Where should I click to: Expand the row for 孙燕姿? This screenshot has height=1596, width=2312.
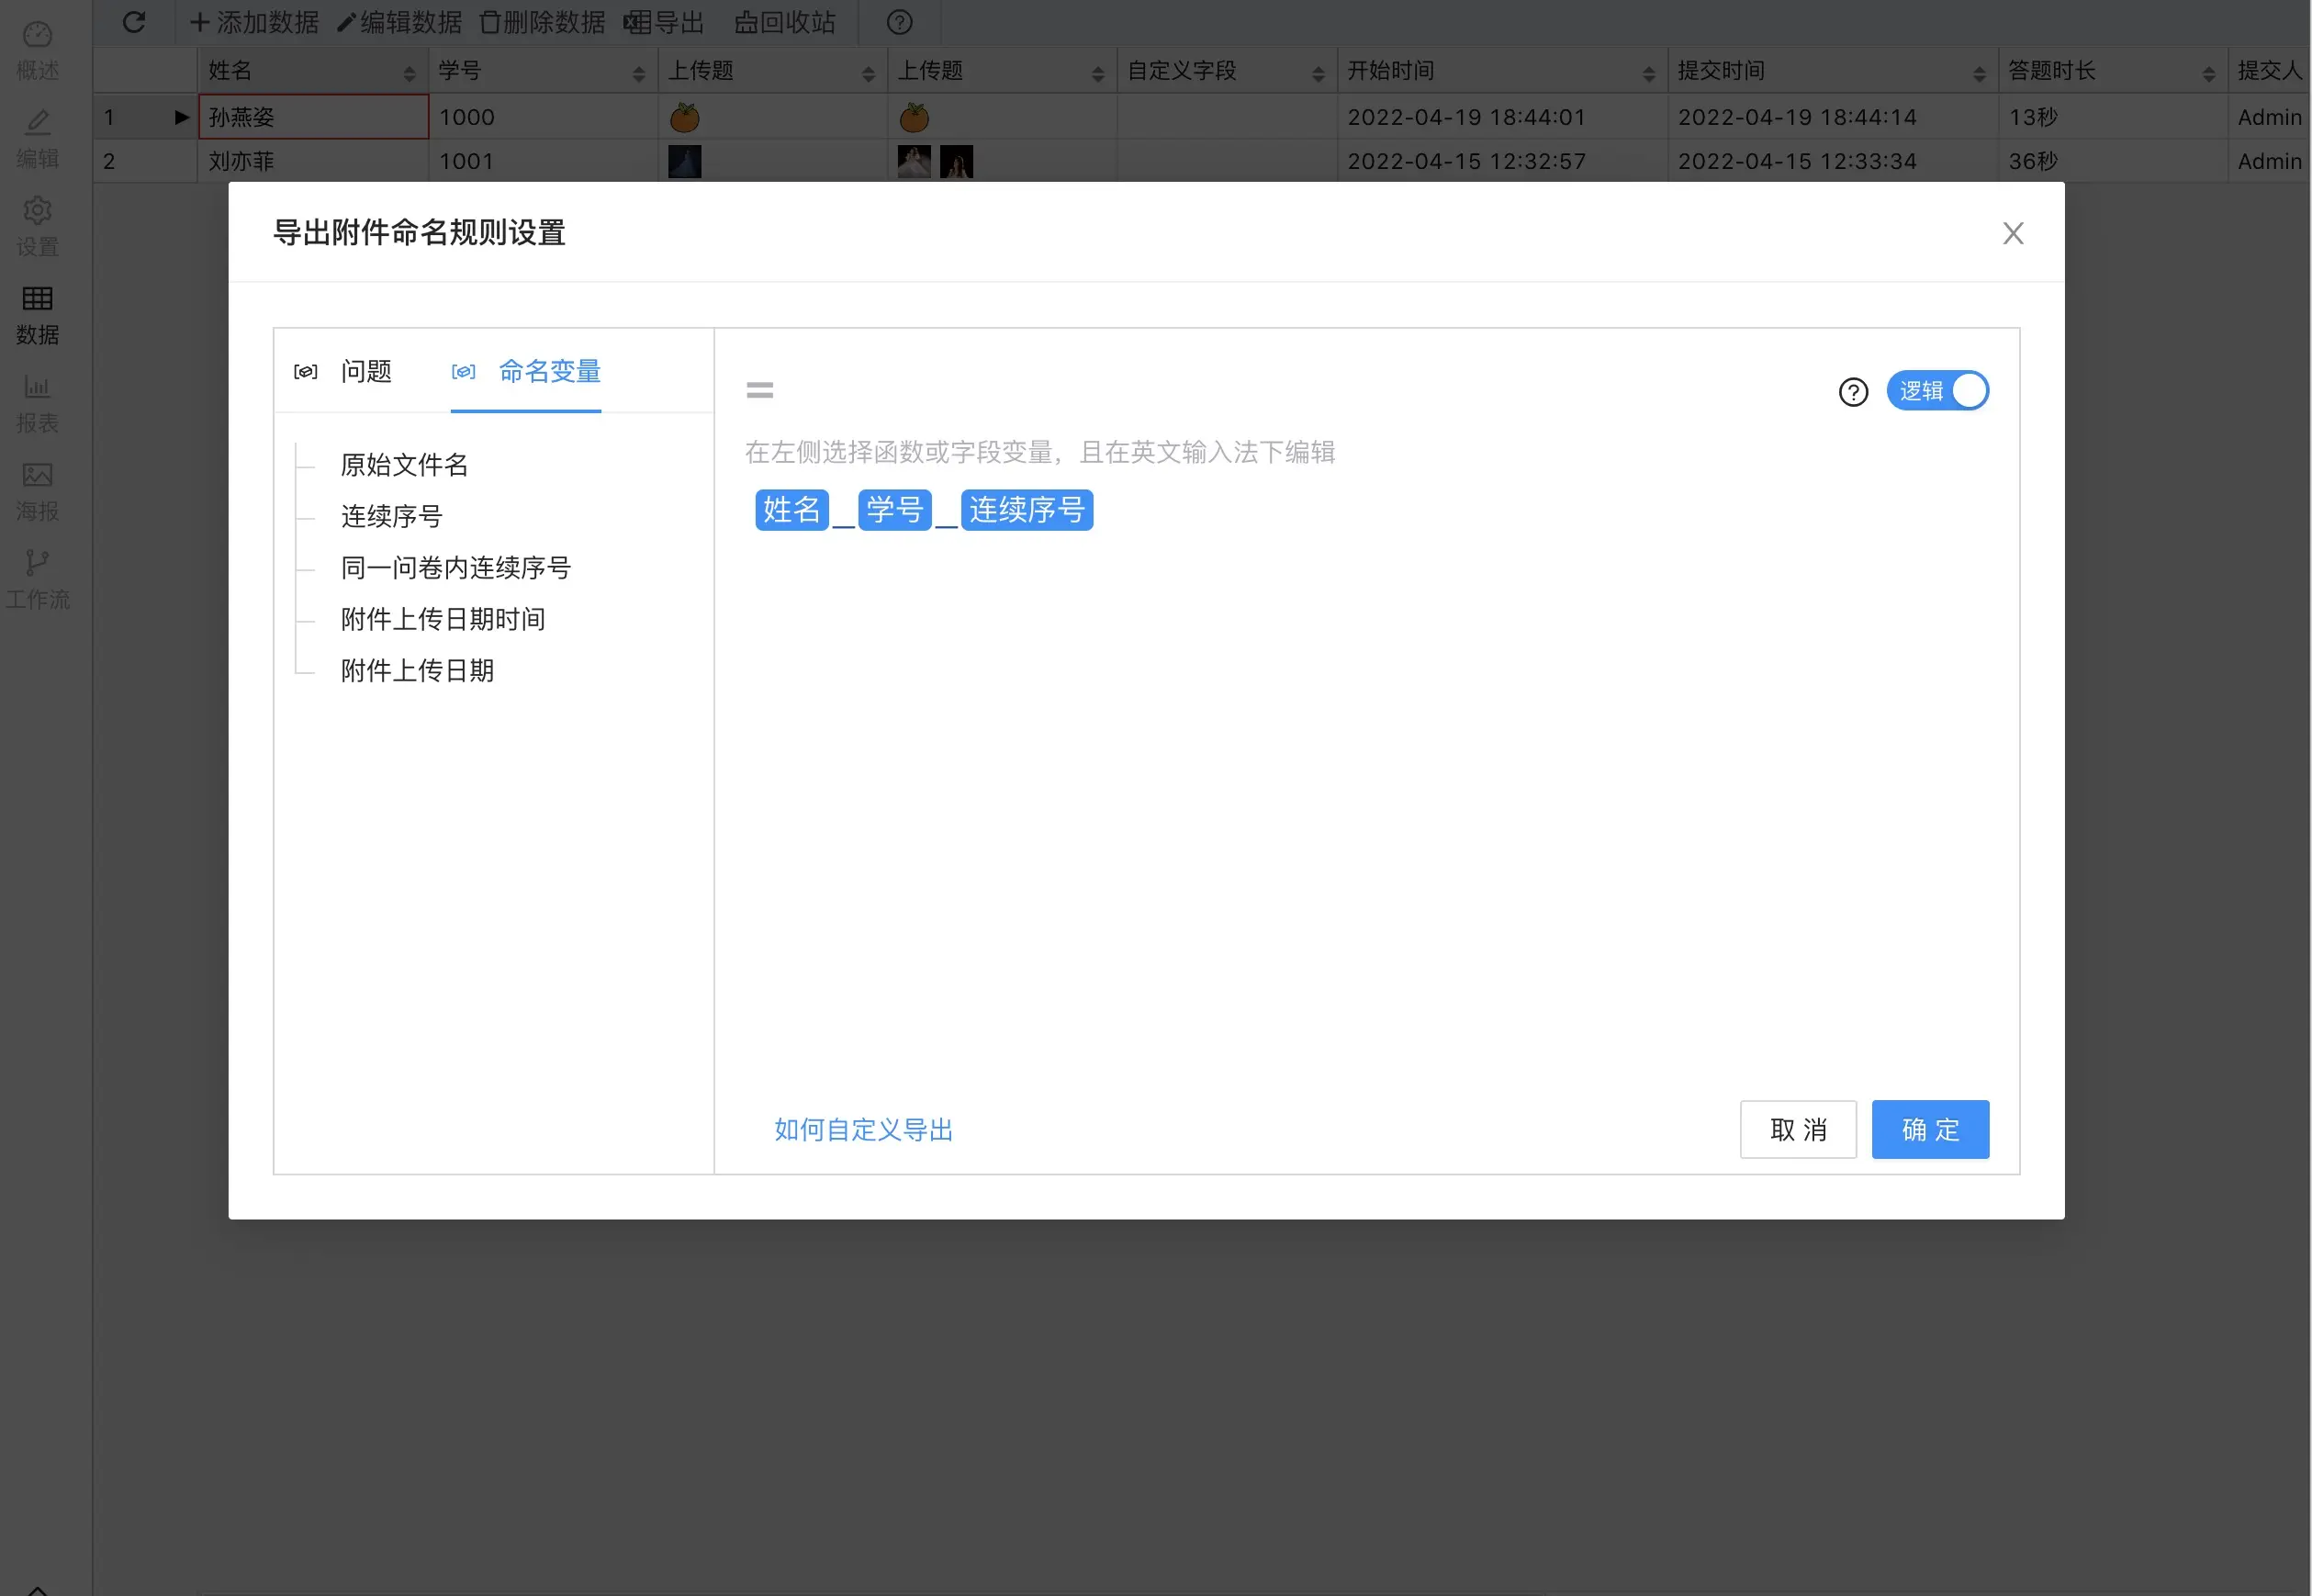pos(181,117)
